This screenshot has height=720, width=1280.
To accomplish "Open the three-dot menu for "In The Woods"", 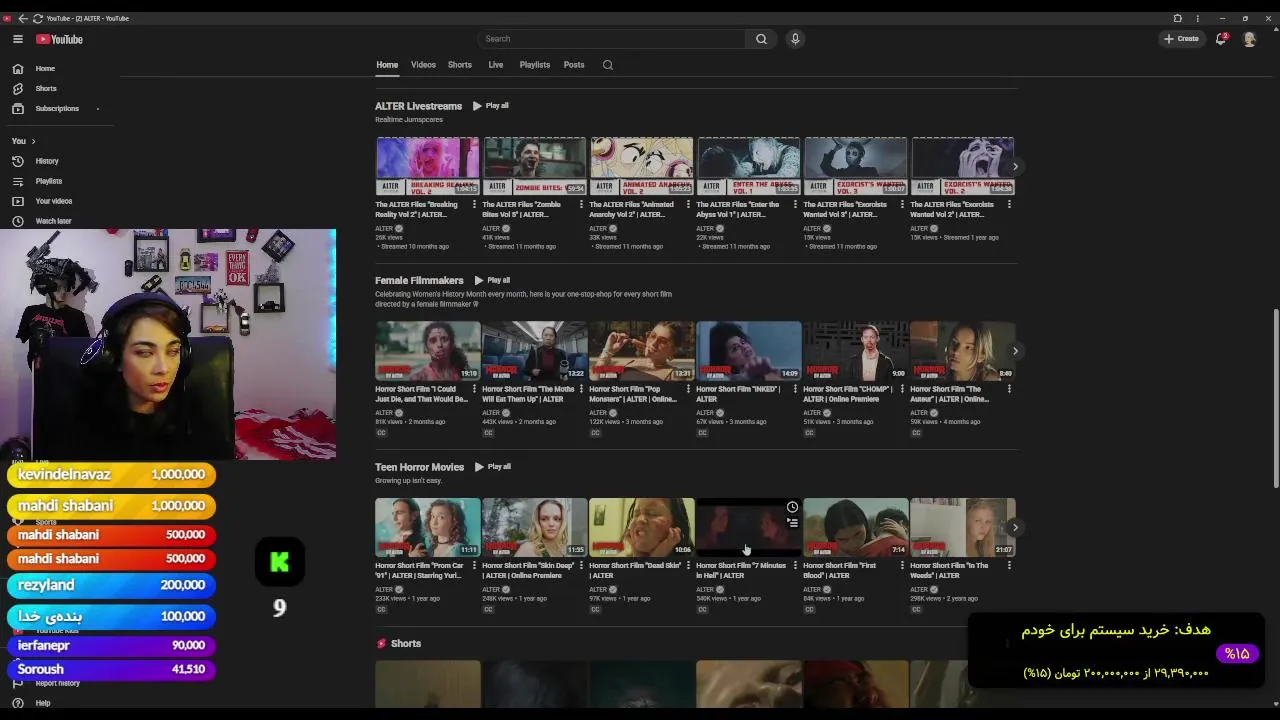I will tap(1009, 565).
